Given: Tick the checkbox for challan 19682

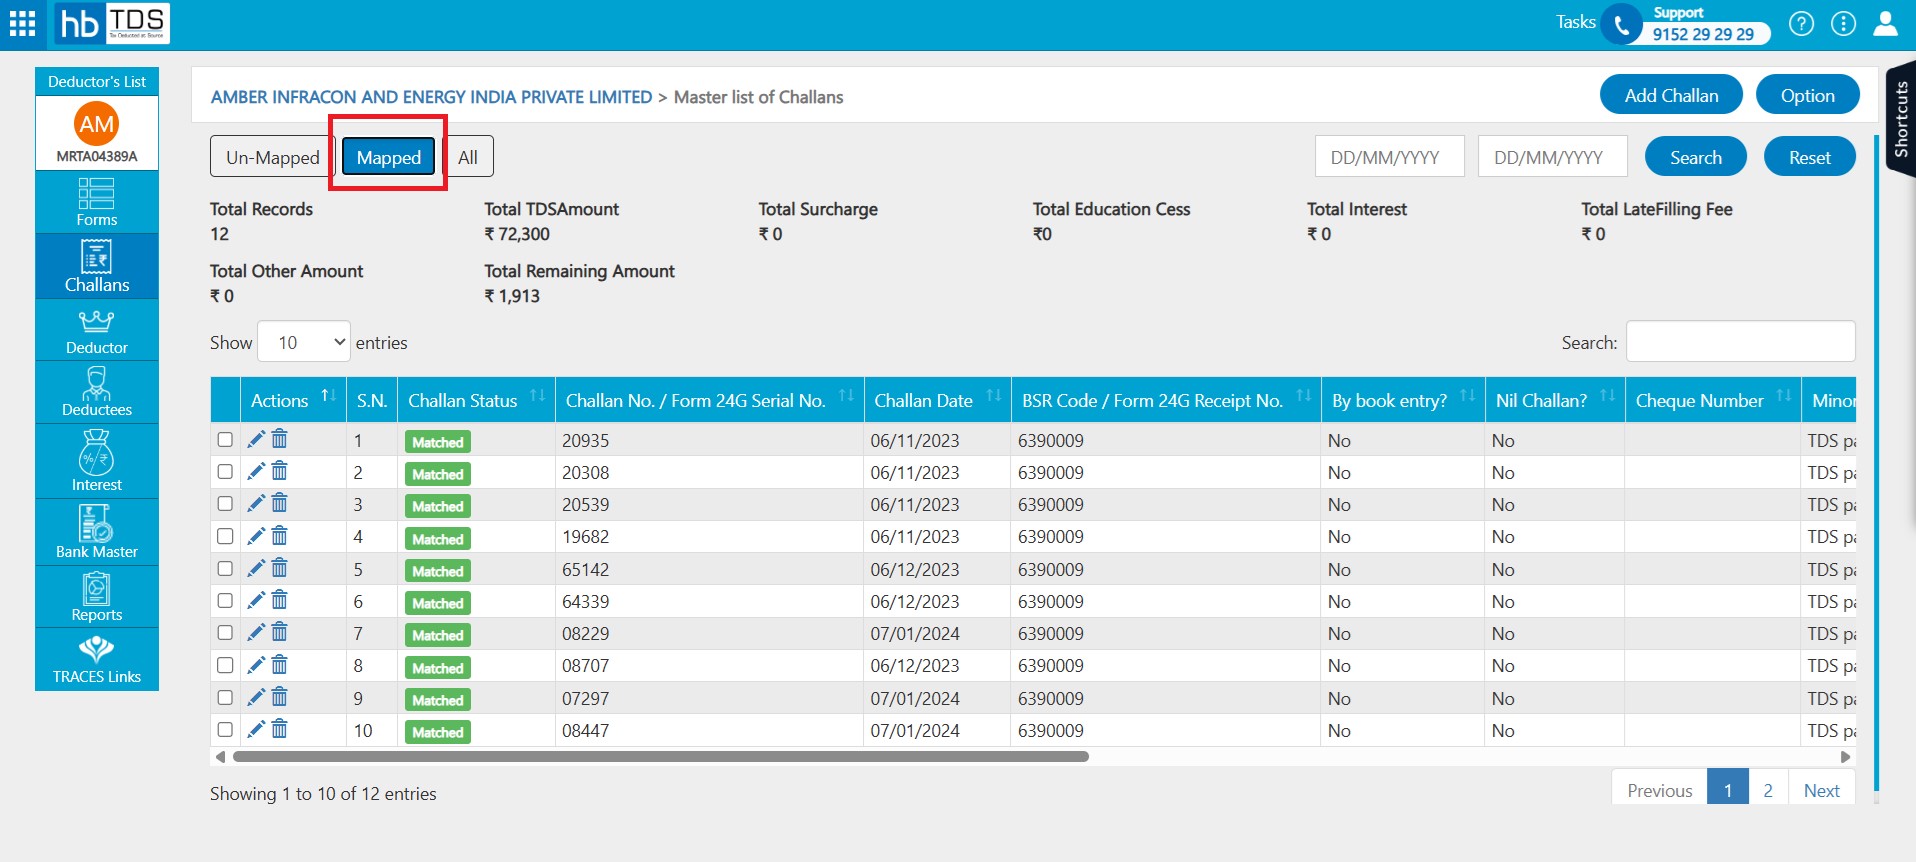Looking at the screenshot, I should click(x=225, y=536).
